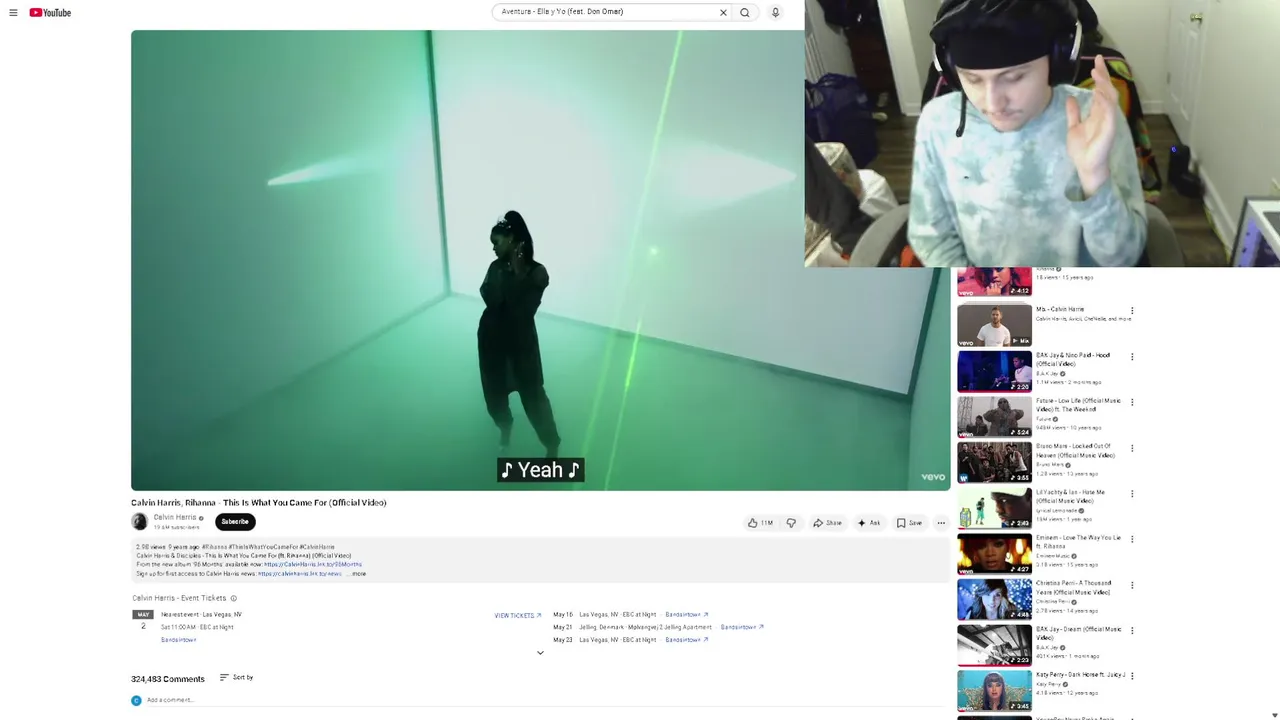This screenshot has width=1280, height=720.
Task: Open Eminem Music channel name
Action: [1054, 556]
